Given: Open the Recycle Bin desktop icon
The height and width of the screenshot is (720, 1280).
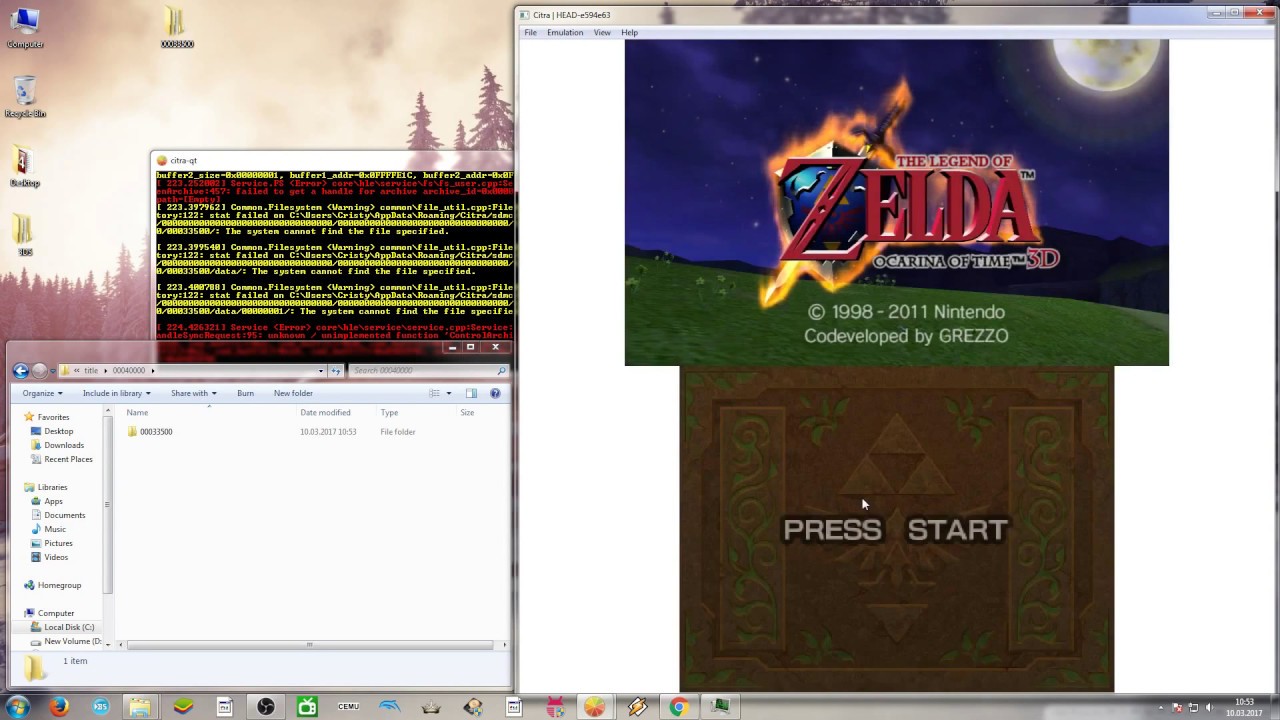Looking at the screenshot, I should point(25,97).
